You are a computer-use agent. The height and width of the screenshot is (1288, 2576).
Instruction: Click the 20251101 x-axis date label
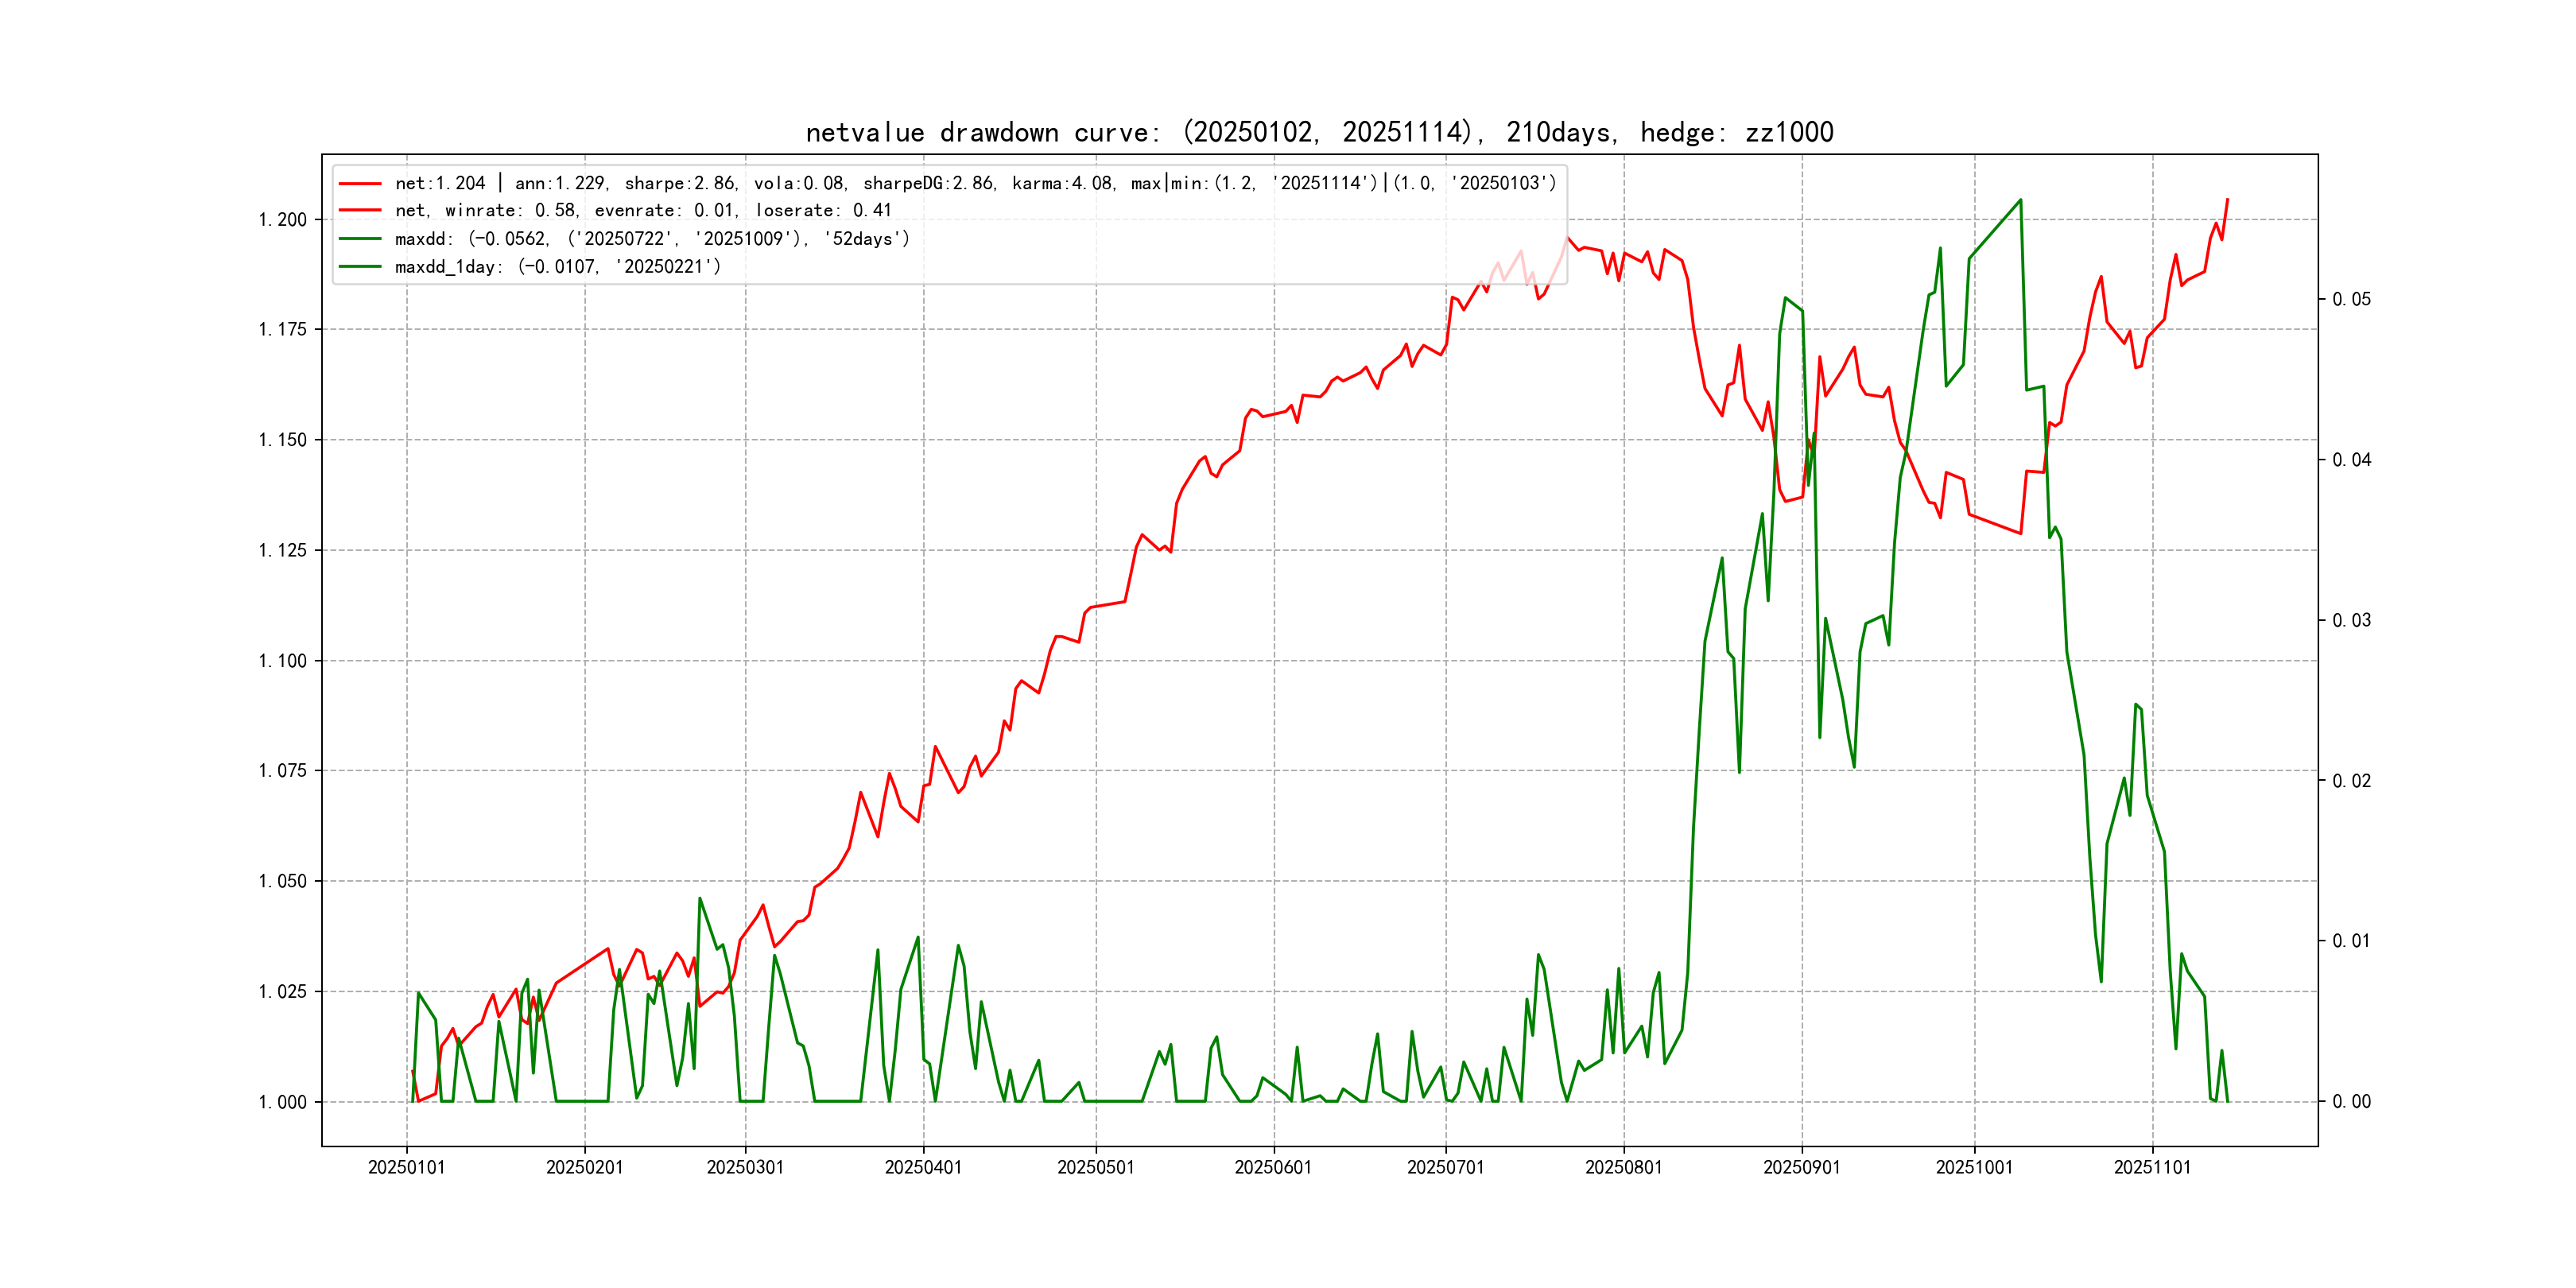(2152, 1167)
